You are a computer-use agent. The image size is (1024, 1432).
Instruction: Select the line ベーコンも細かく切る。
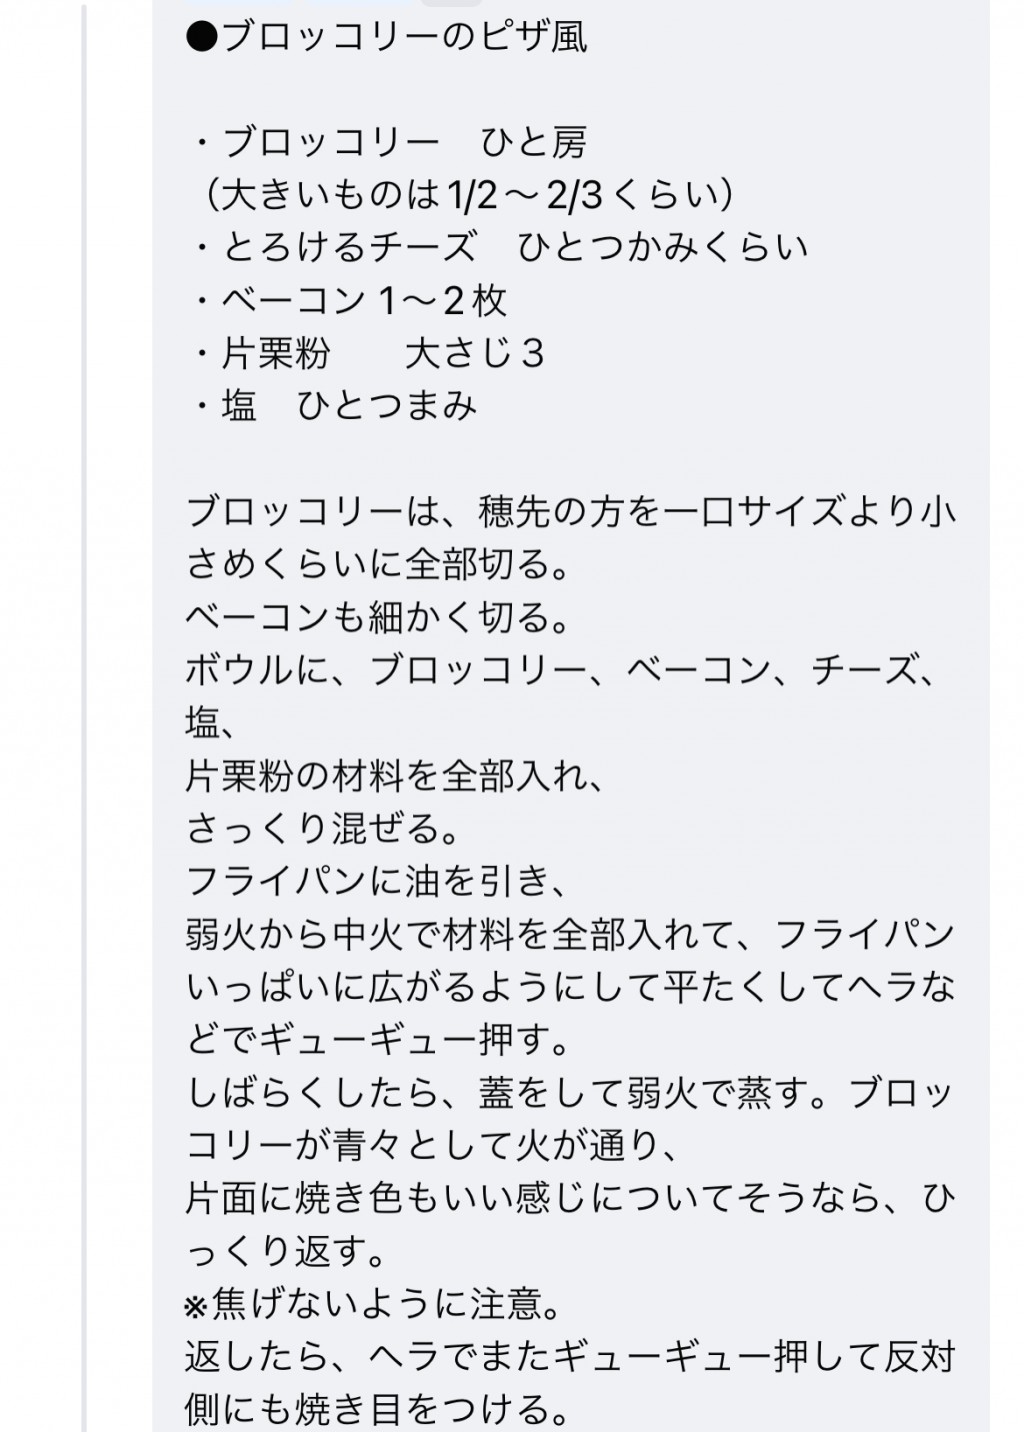[x=378, y=618]
